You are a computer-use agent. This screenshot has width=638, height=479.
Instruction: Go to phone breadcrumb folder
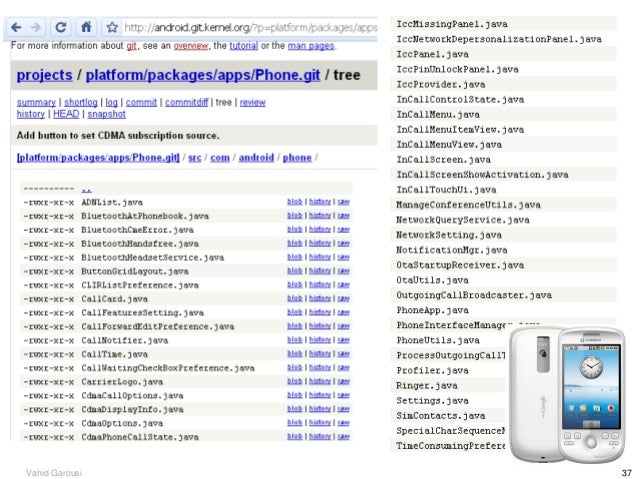click(x=297, y=157)
